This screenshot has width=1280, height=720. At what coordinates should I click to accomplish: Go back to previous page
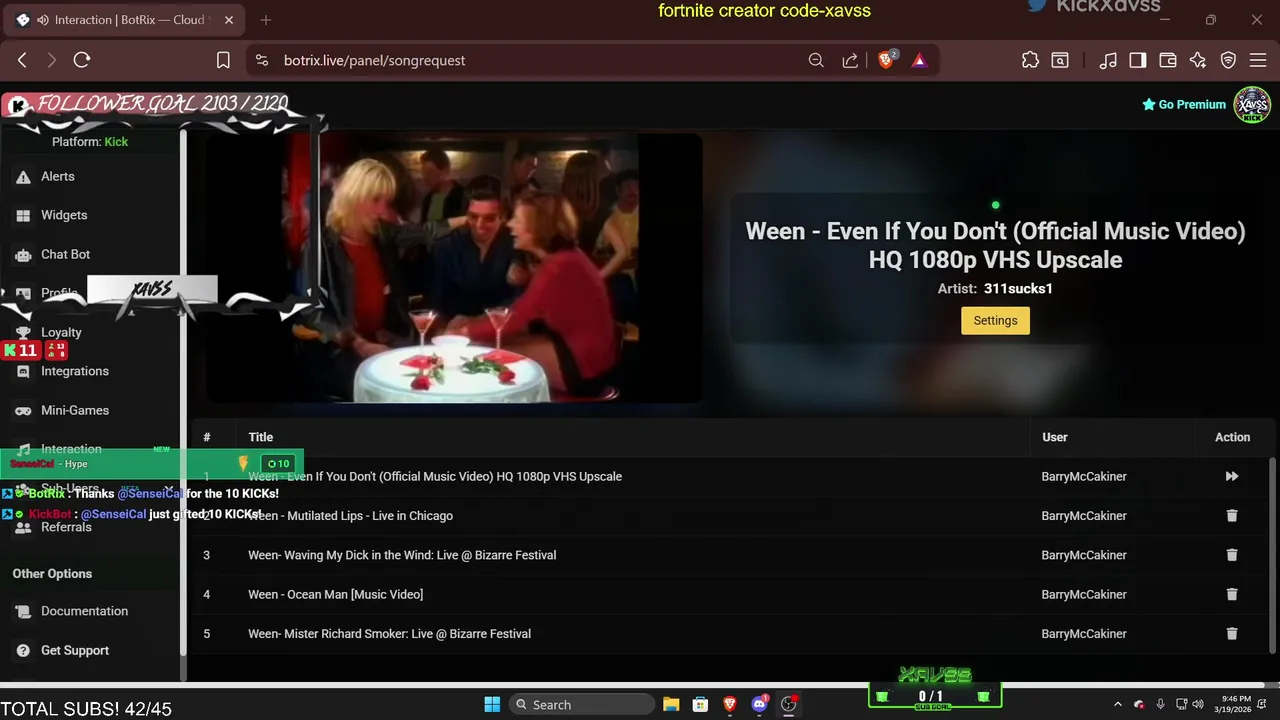22,60
